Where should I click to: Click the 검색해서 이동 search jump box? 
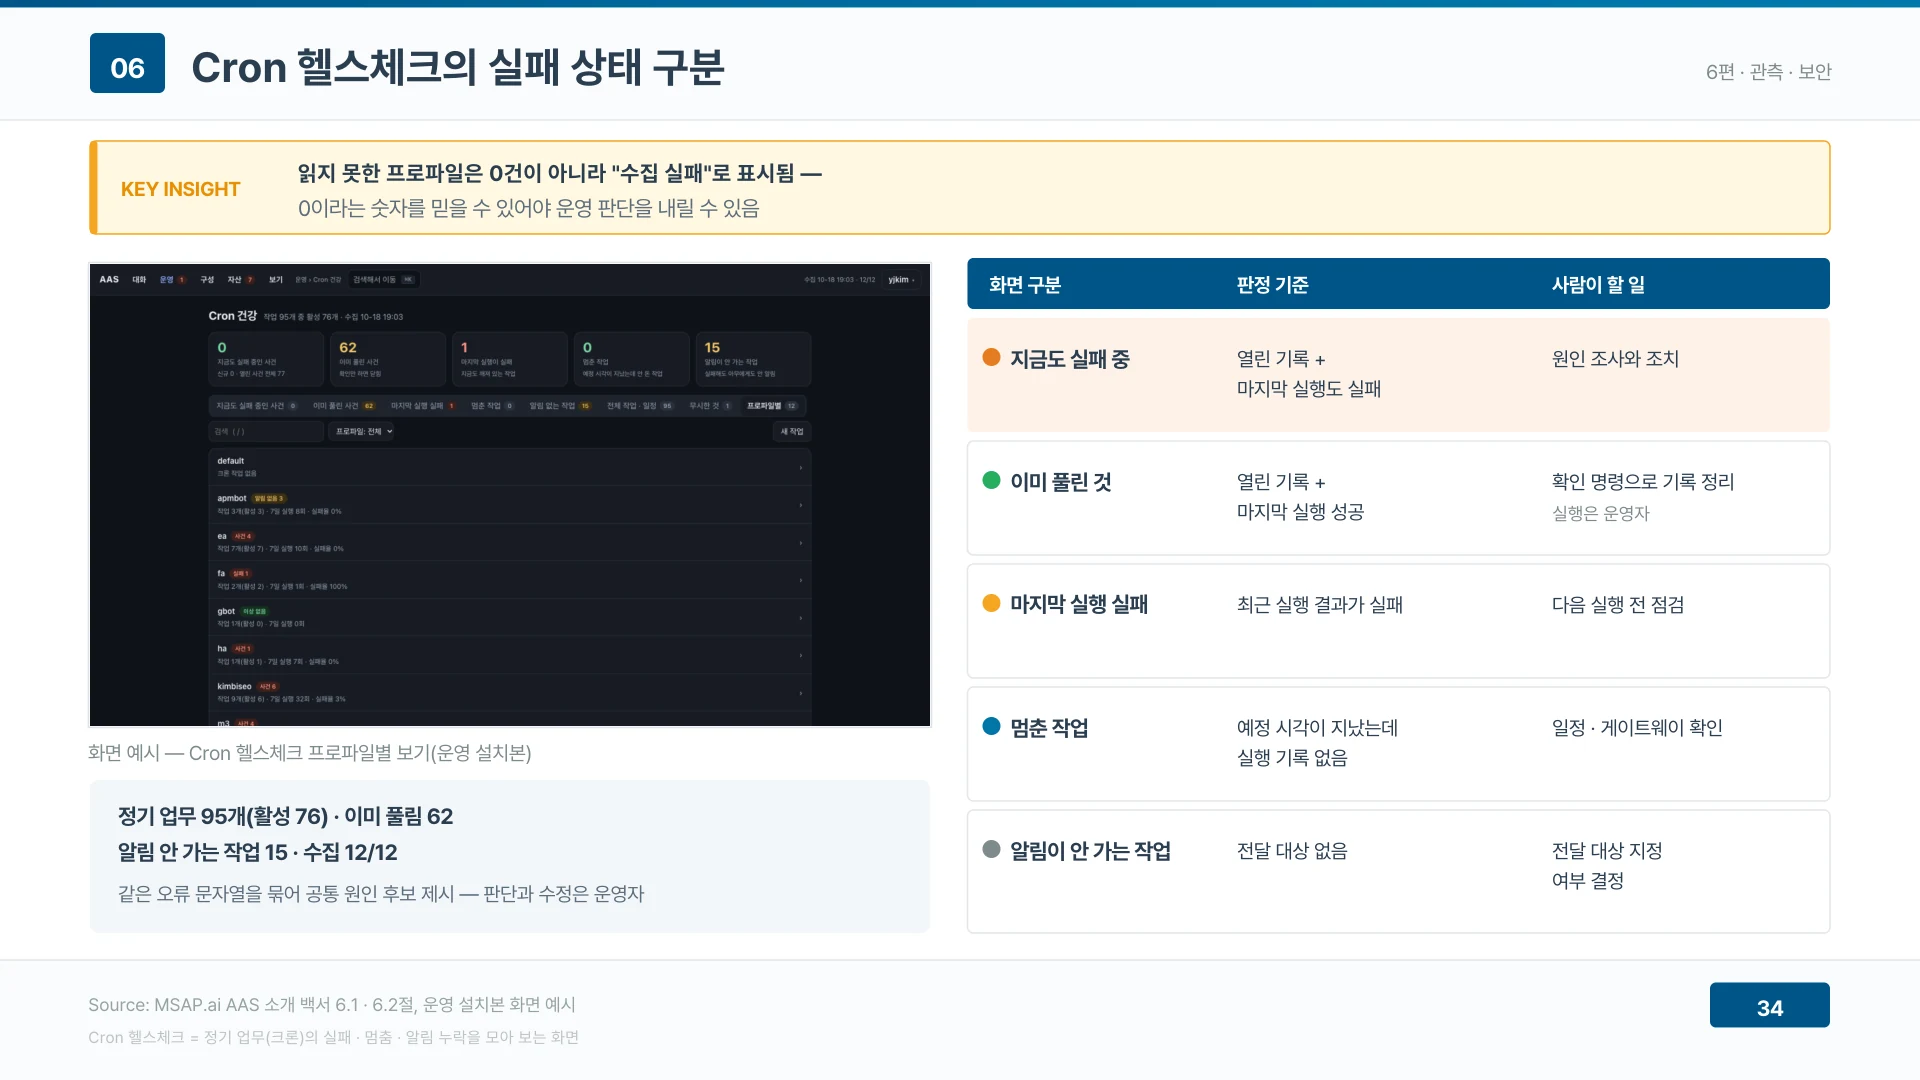tap(384, 280)
